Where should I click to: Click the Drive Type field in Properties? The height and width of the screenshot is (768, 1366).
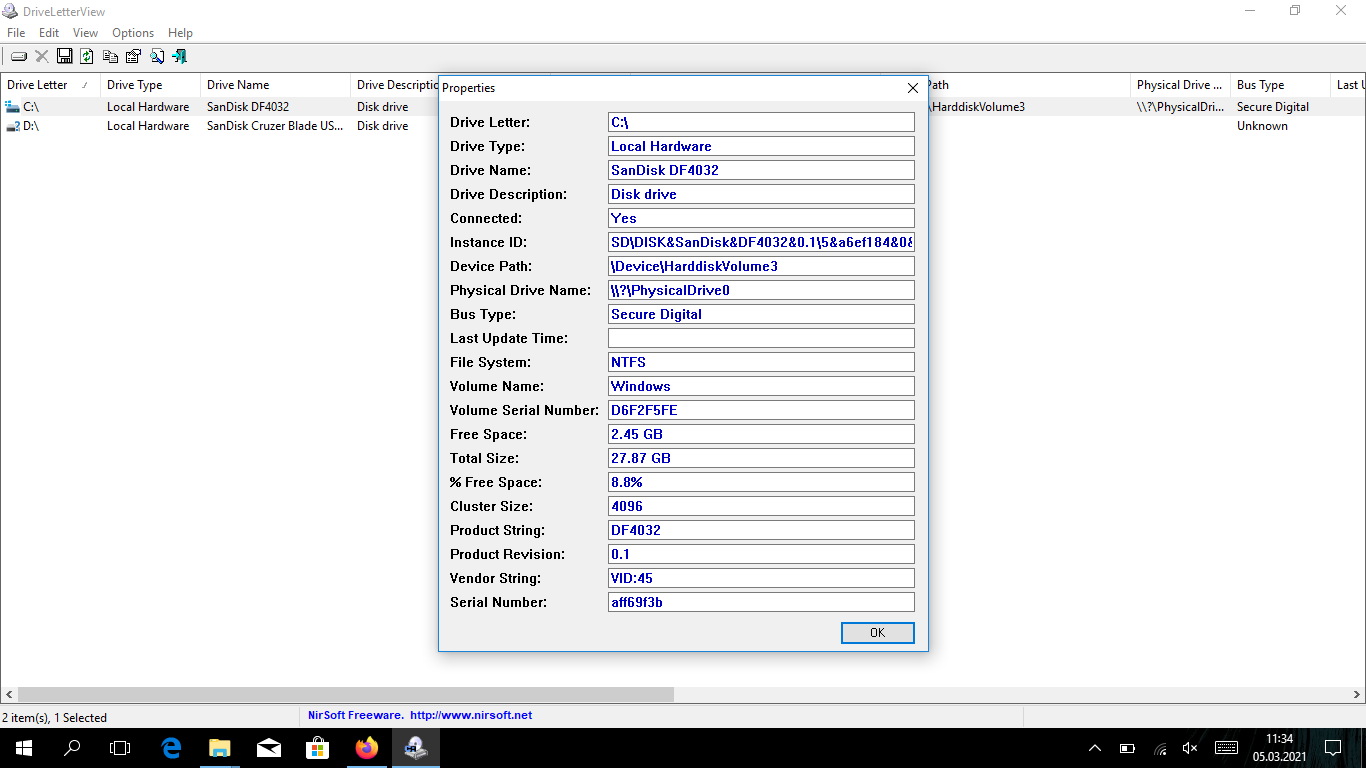tap(761, 146)
